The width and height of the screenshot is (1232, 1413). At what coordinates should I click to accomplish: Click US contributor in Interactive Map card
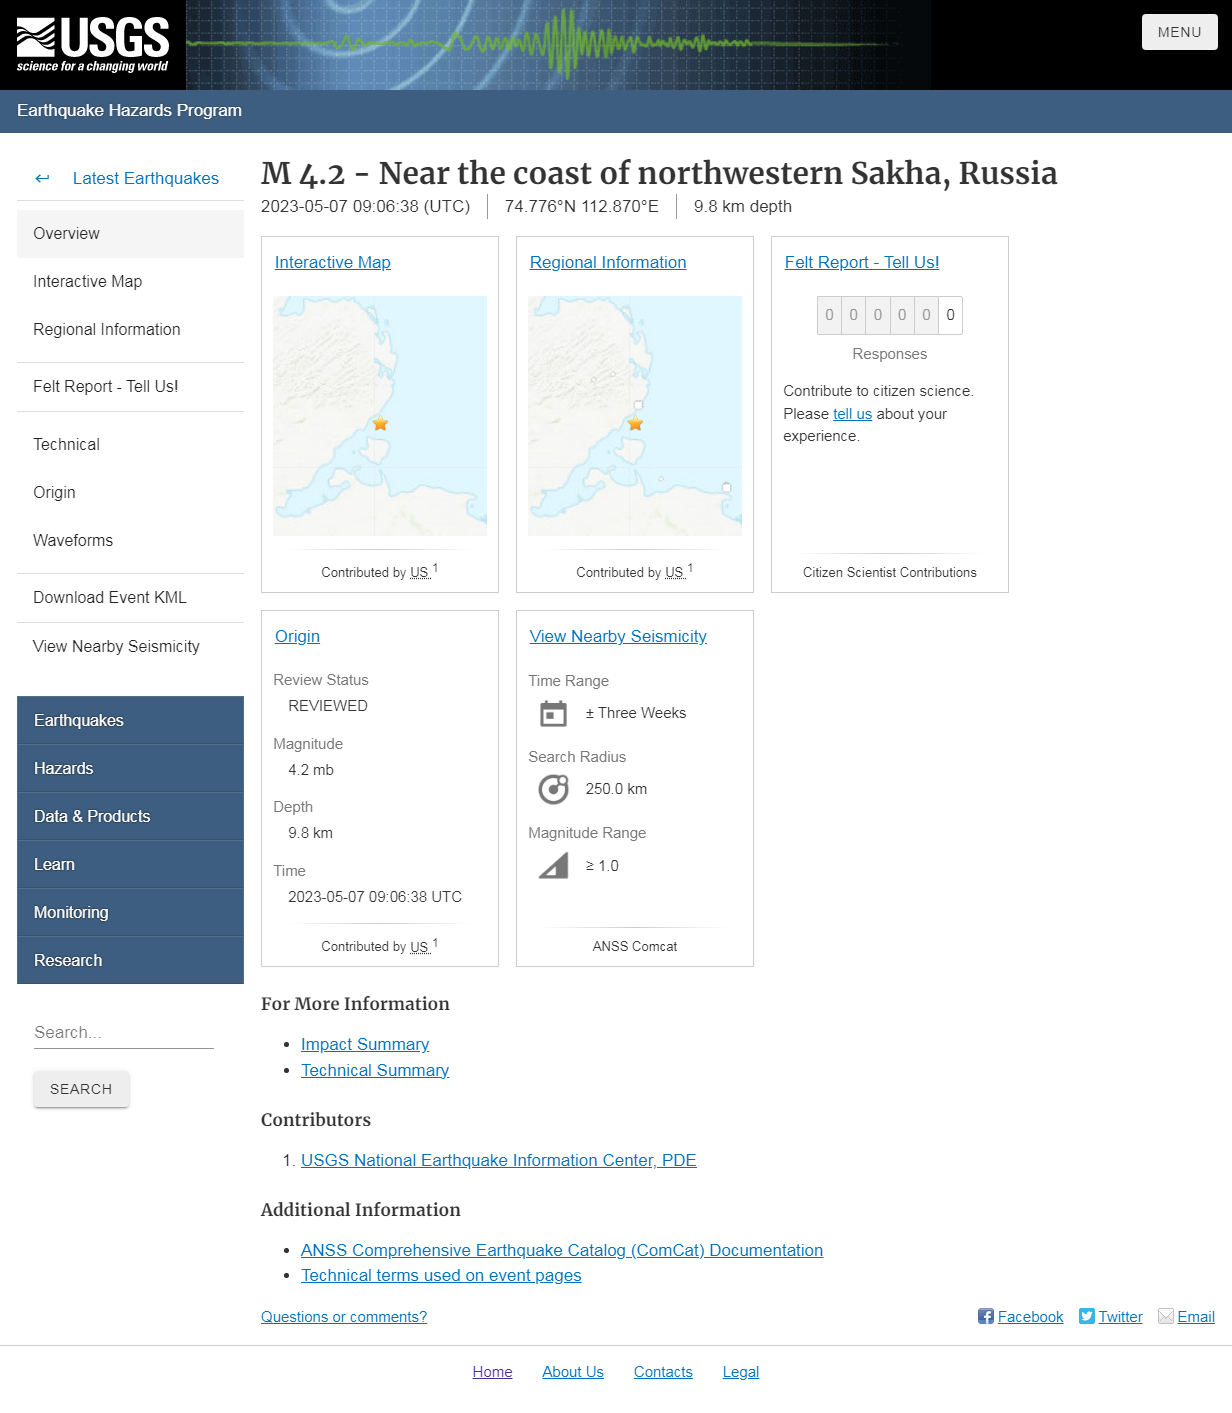click(x=420, y=573)
